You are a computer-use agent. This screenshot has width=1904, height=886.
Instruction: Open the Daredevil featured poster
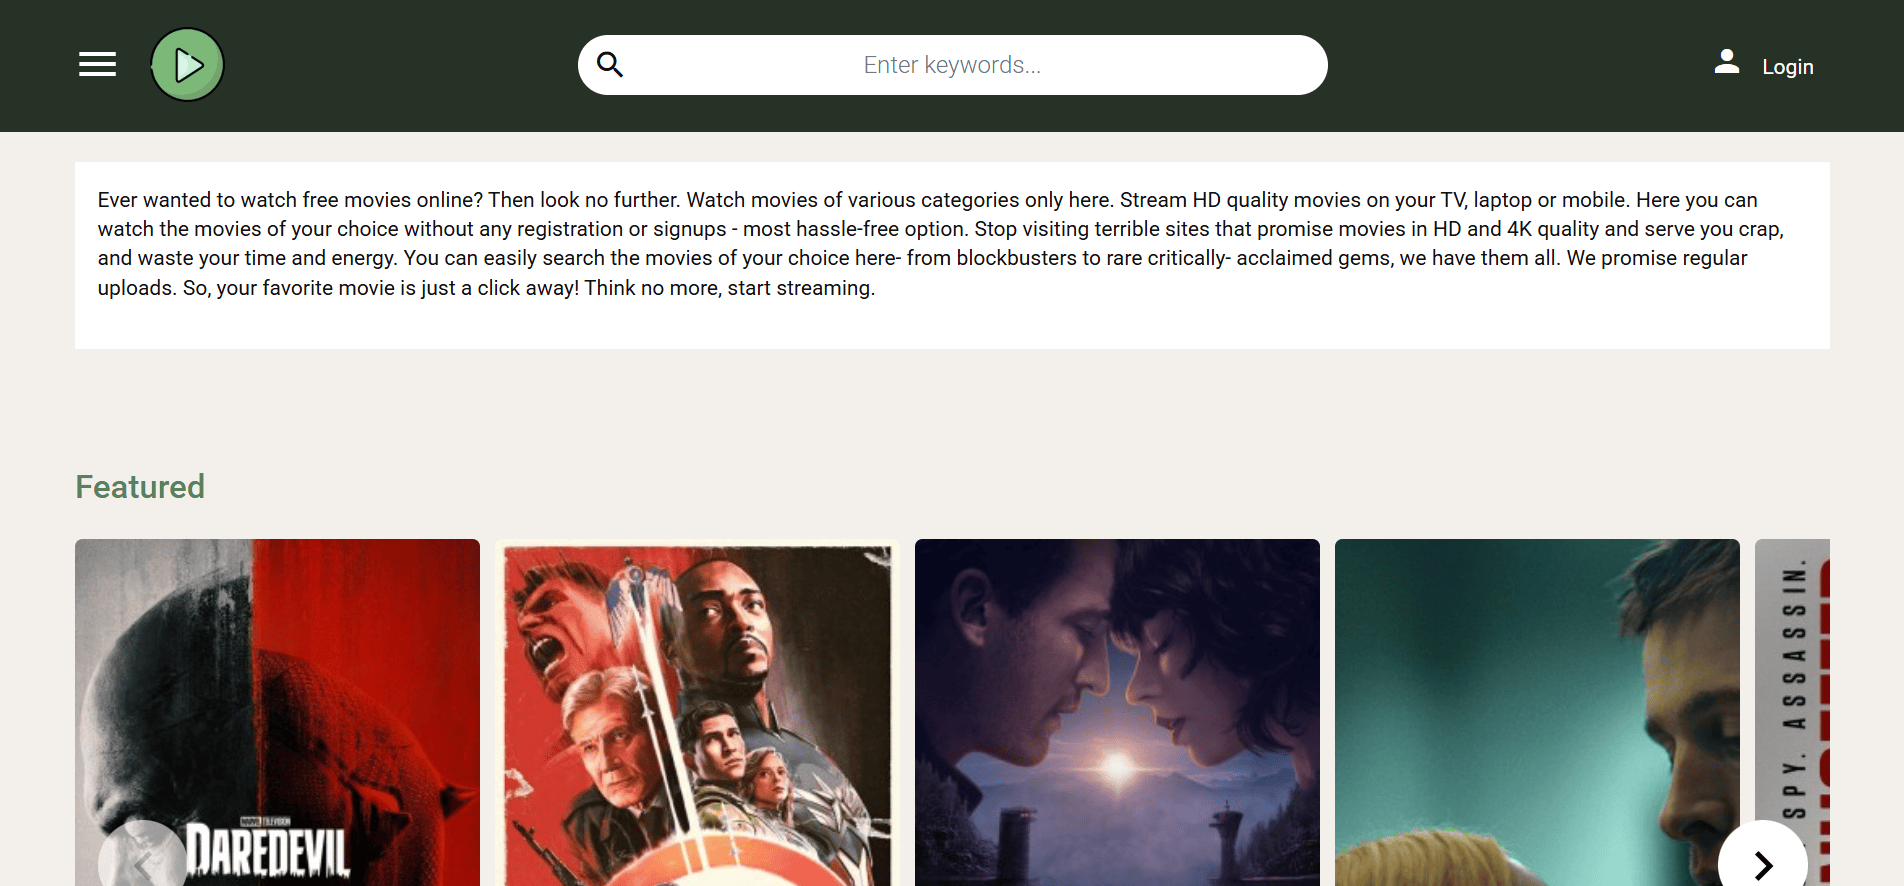[x=277, y=712]
